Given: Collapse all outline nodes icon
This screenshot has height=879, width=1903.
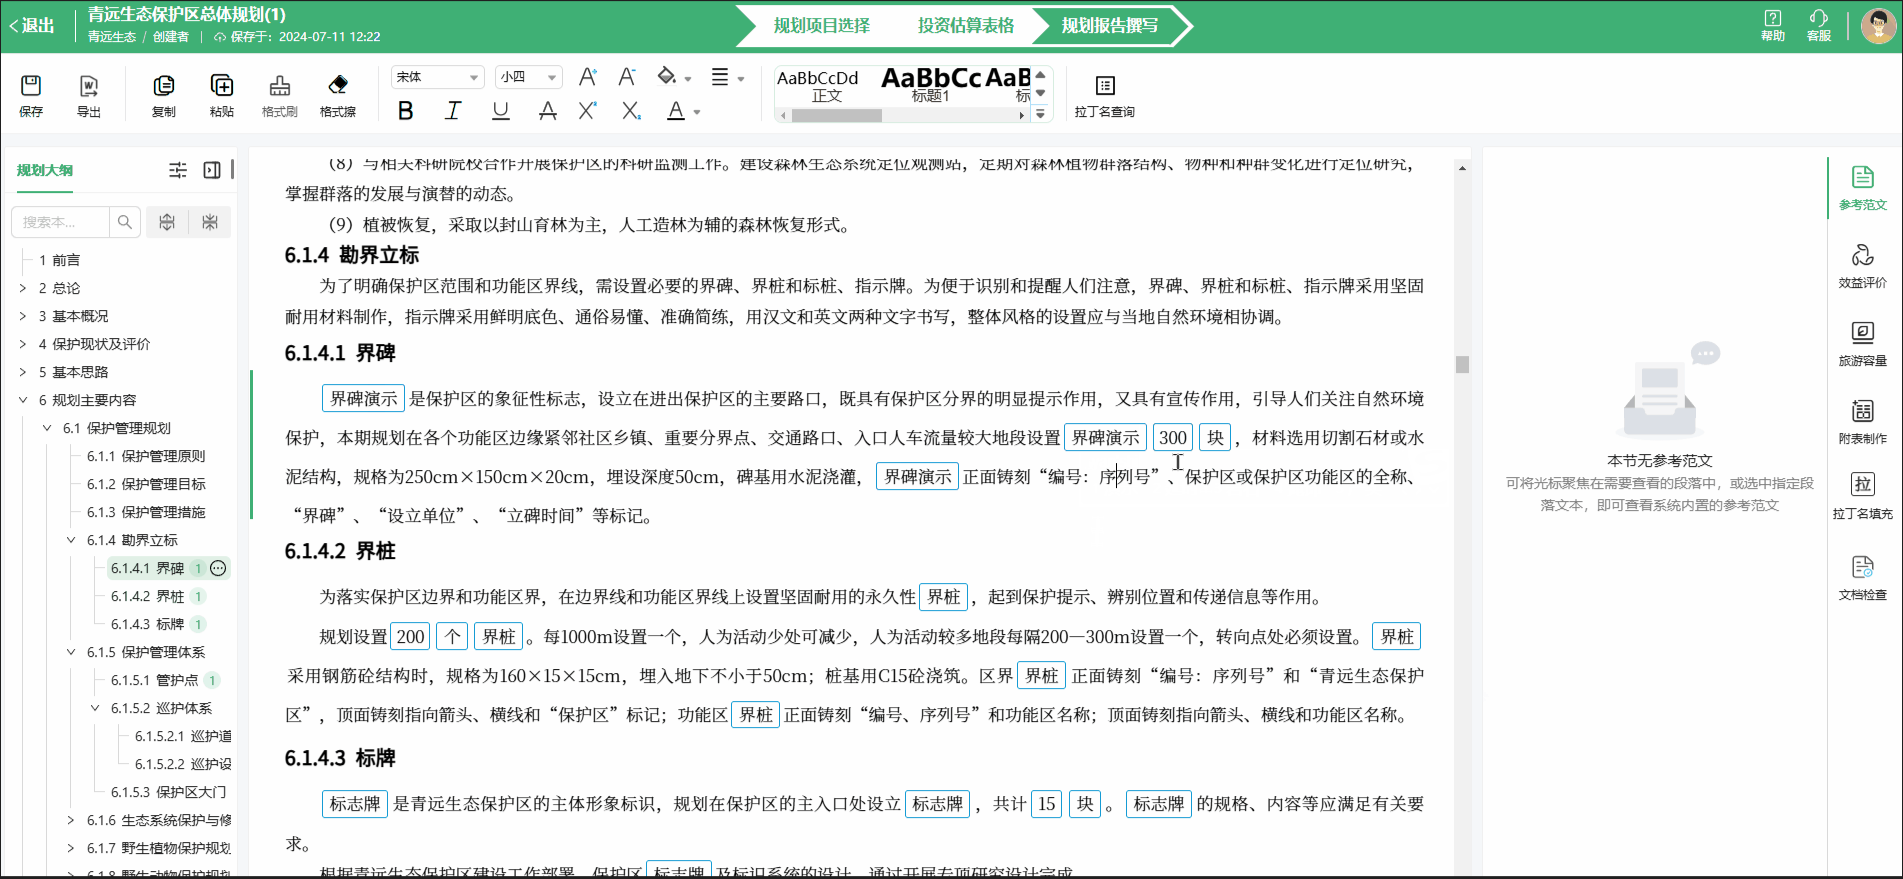Looking at the screenshot, I should tap(210, 222).
